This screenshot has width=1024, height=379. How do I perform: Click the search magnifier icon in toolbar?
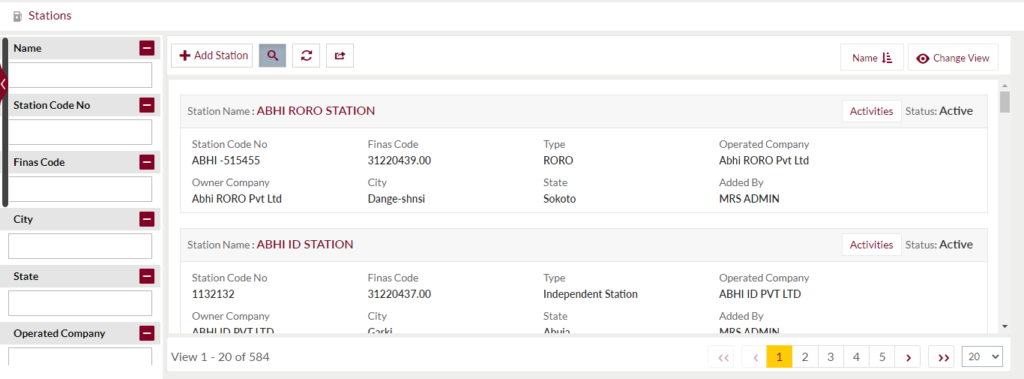pyautogui.click(x=273, y=56)
